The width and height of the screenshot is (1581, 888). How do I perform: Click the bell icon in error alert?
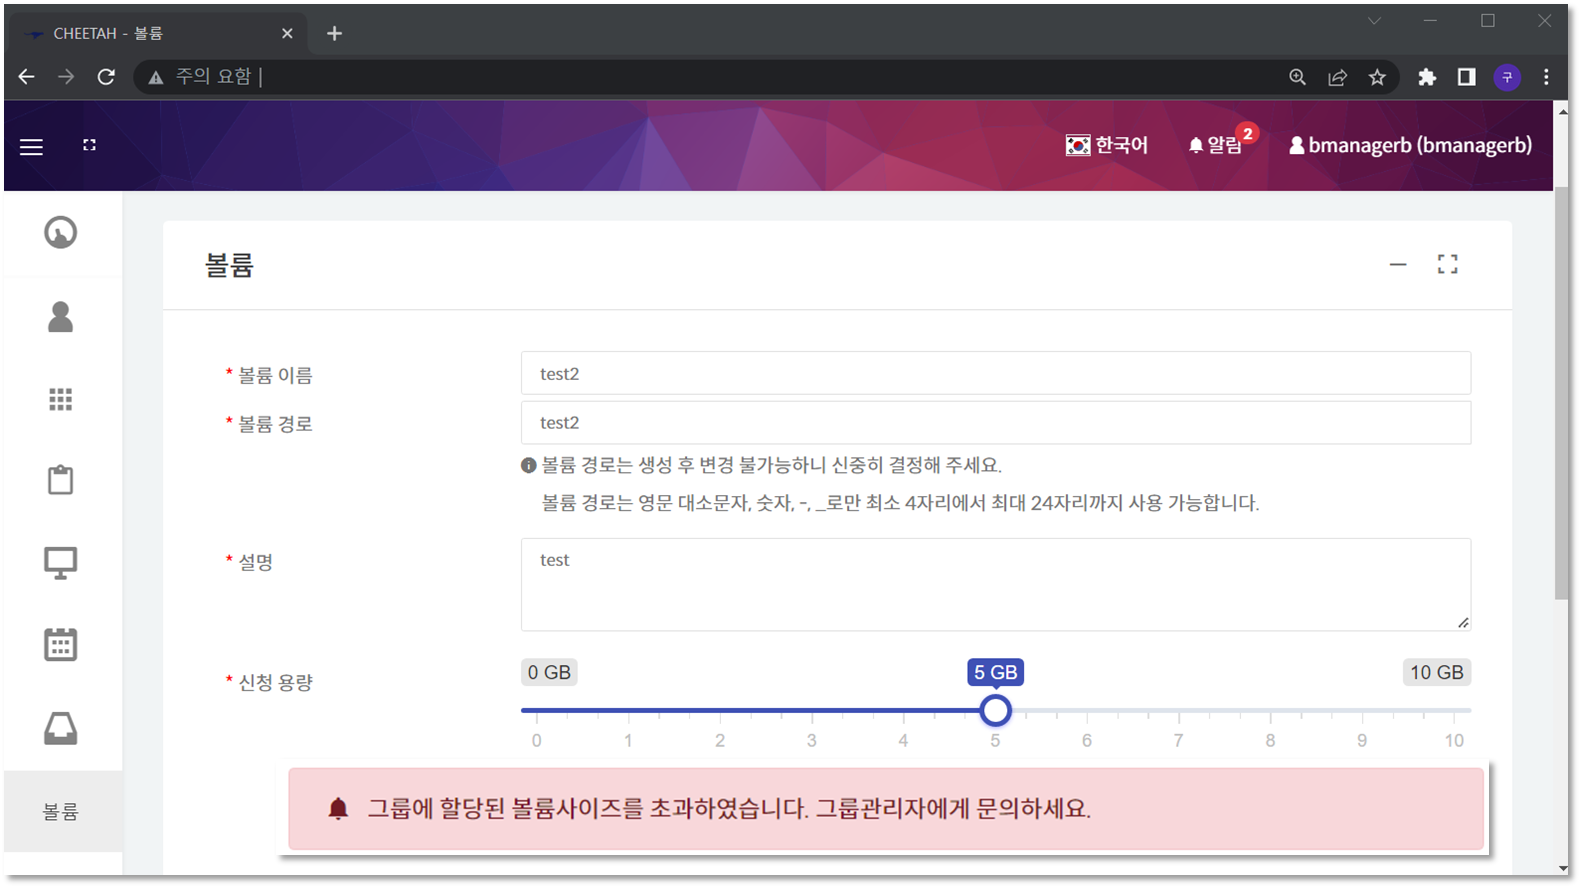pyautogui.click(x=338, y=808)
